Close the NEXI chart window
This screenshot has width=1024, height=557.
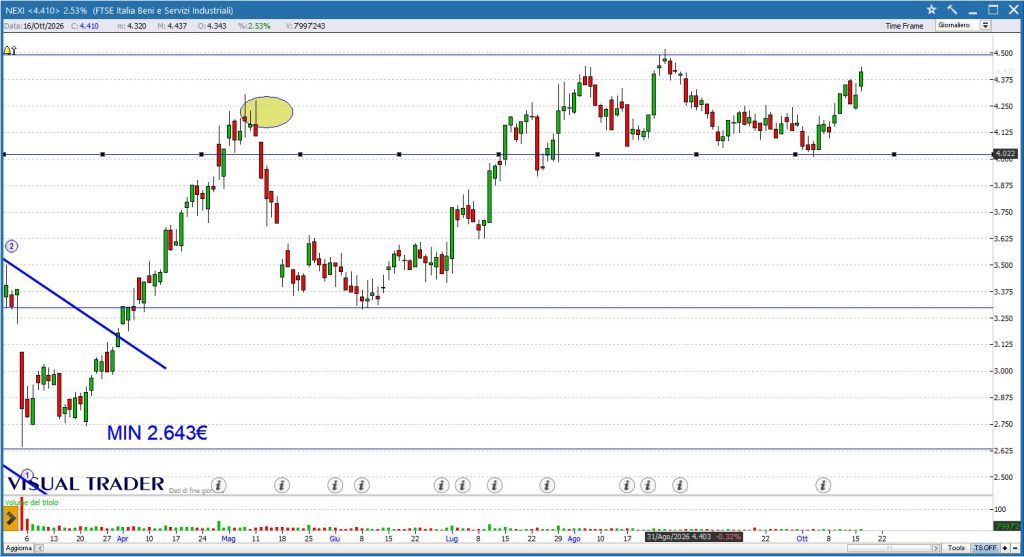pyautogui.click(x=1013, y=9)
